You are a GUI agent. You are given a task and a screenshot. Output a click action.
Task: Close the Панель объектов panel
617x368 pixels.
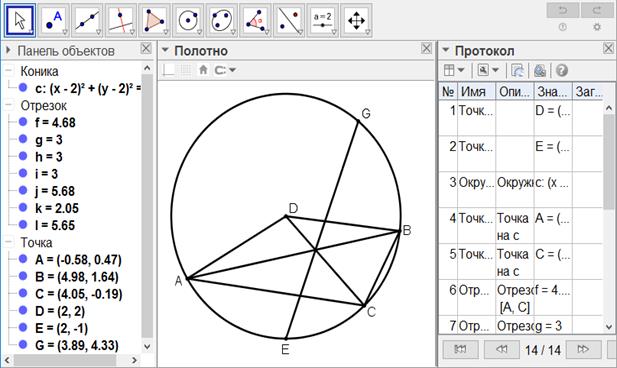pyautogui.click(x=146, y=48)
